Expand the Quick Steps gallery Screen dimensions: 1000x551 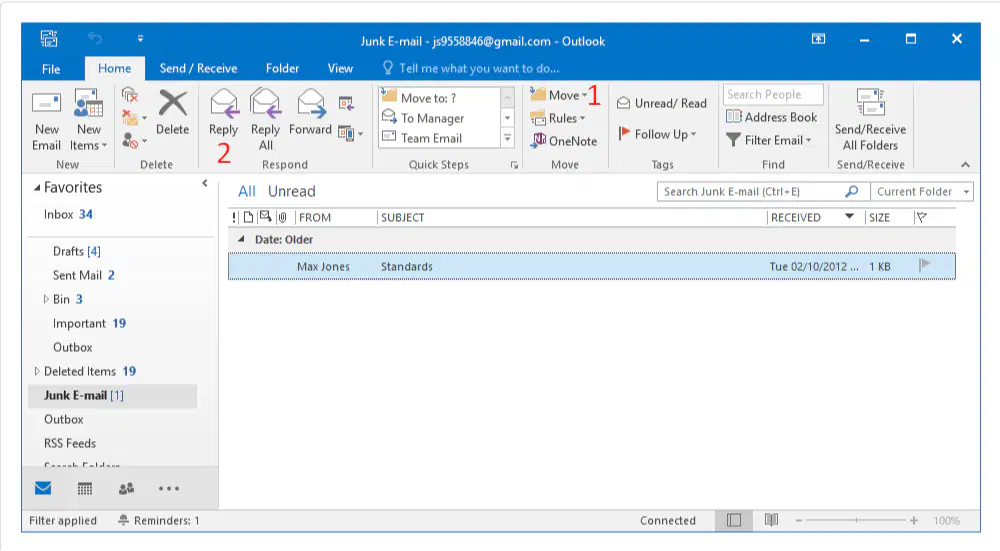[508, 138]
